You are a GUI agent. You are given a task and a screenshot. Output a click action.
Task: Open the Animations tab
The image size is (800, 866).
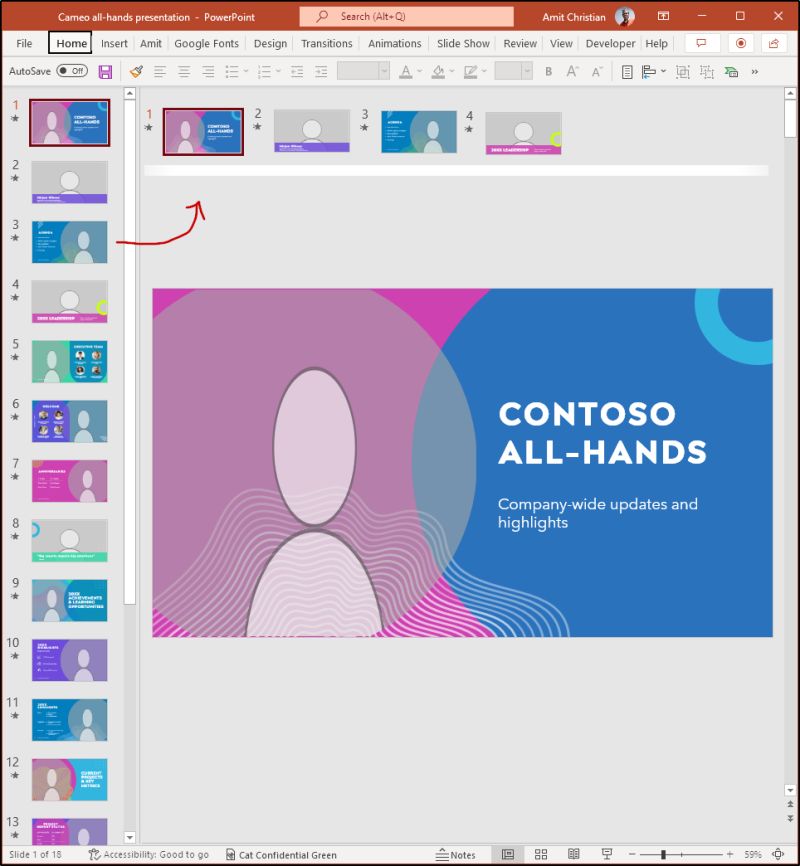coord(394,43)
